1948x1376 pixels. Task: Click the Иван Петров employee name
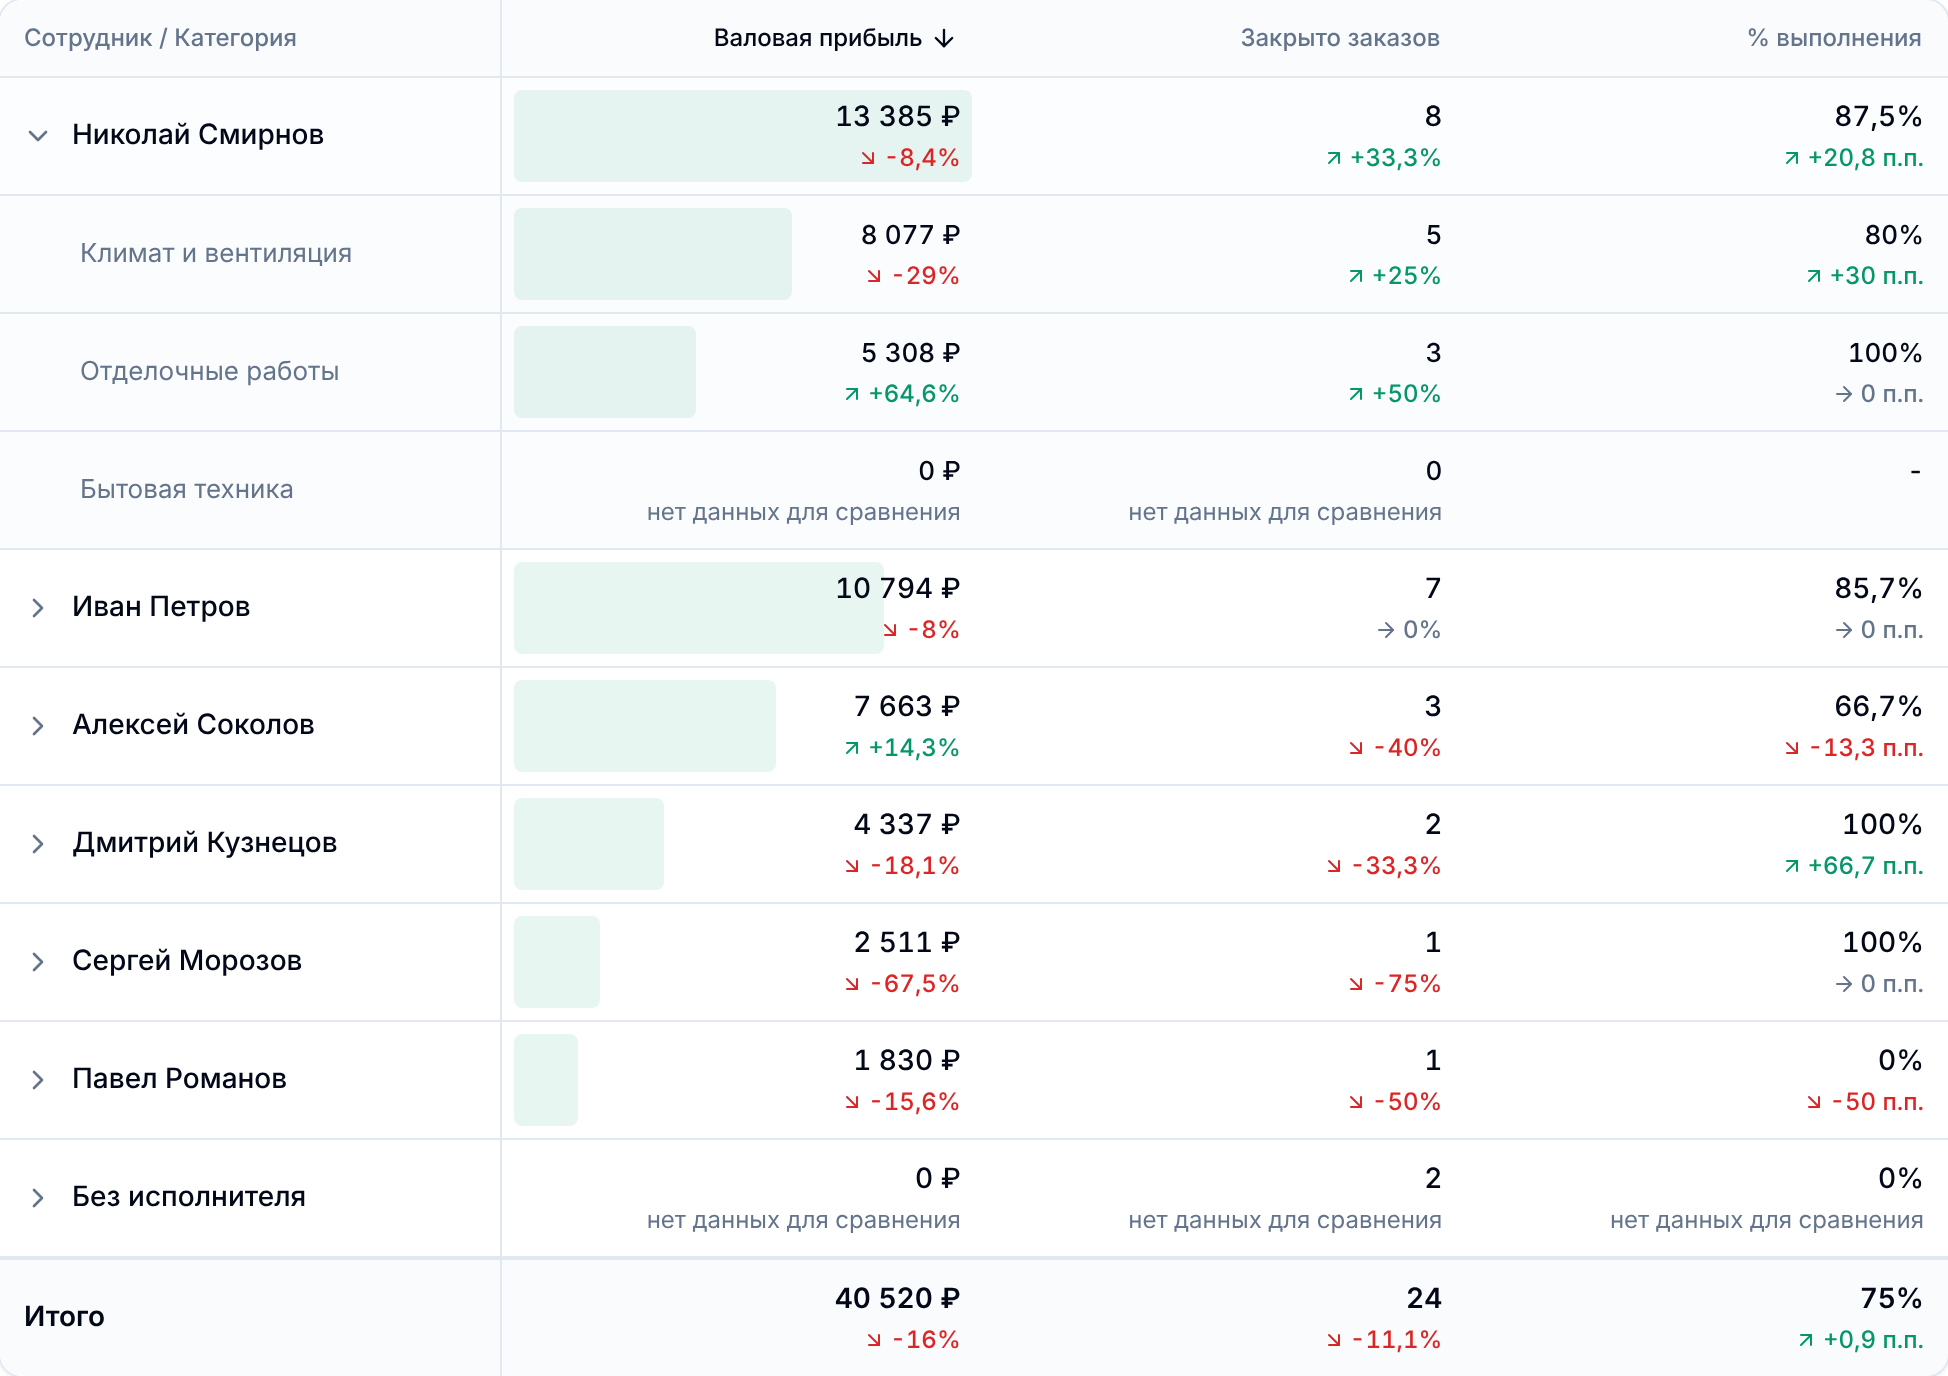[161, 607]
